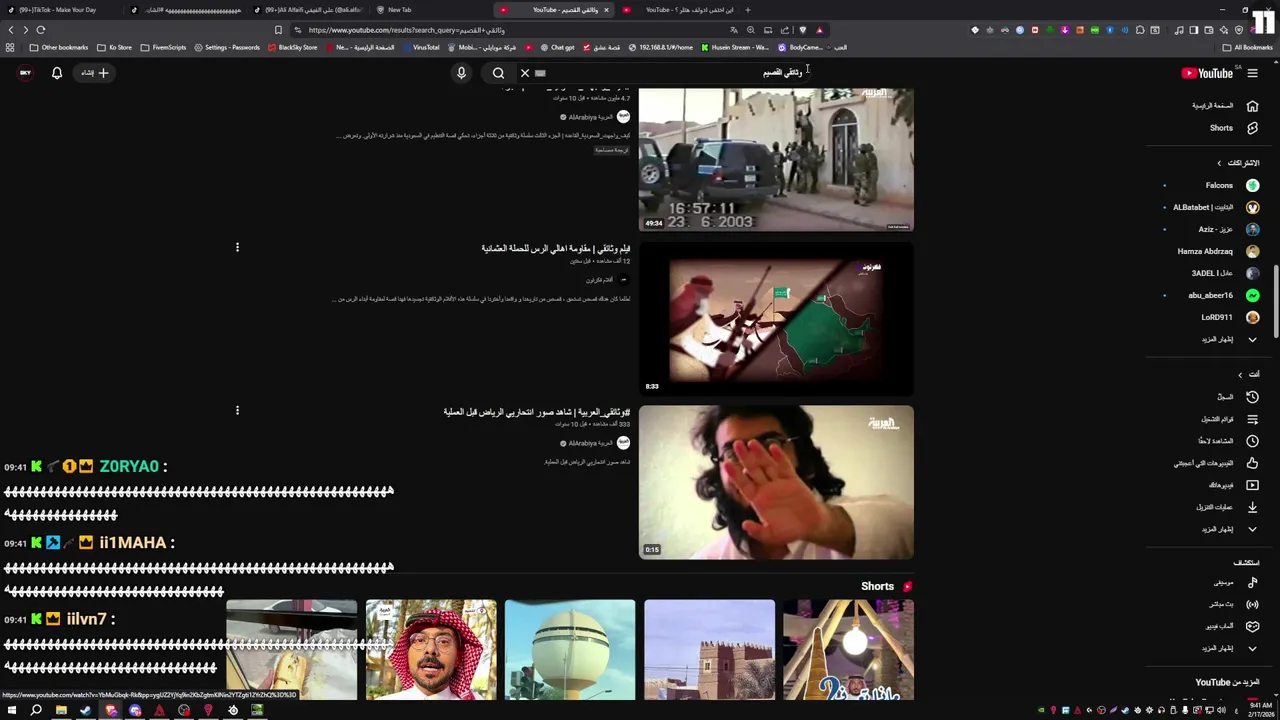Open the All Bookmarks folder

pos(1248,47)
